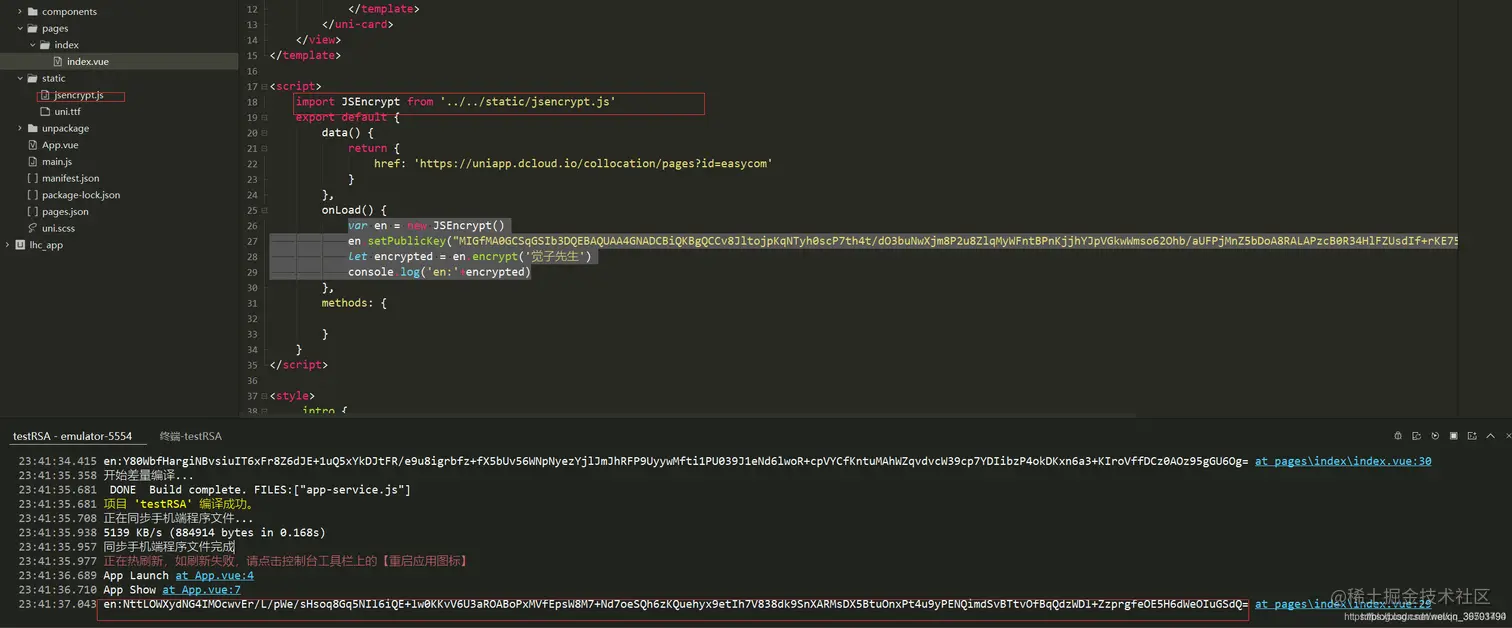Select the unpackage folder row
Screen dimensions: 1512x628
point(119,128)
